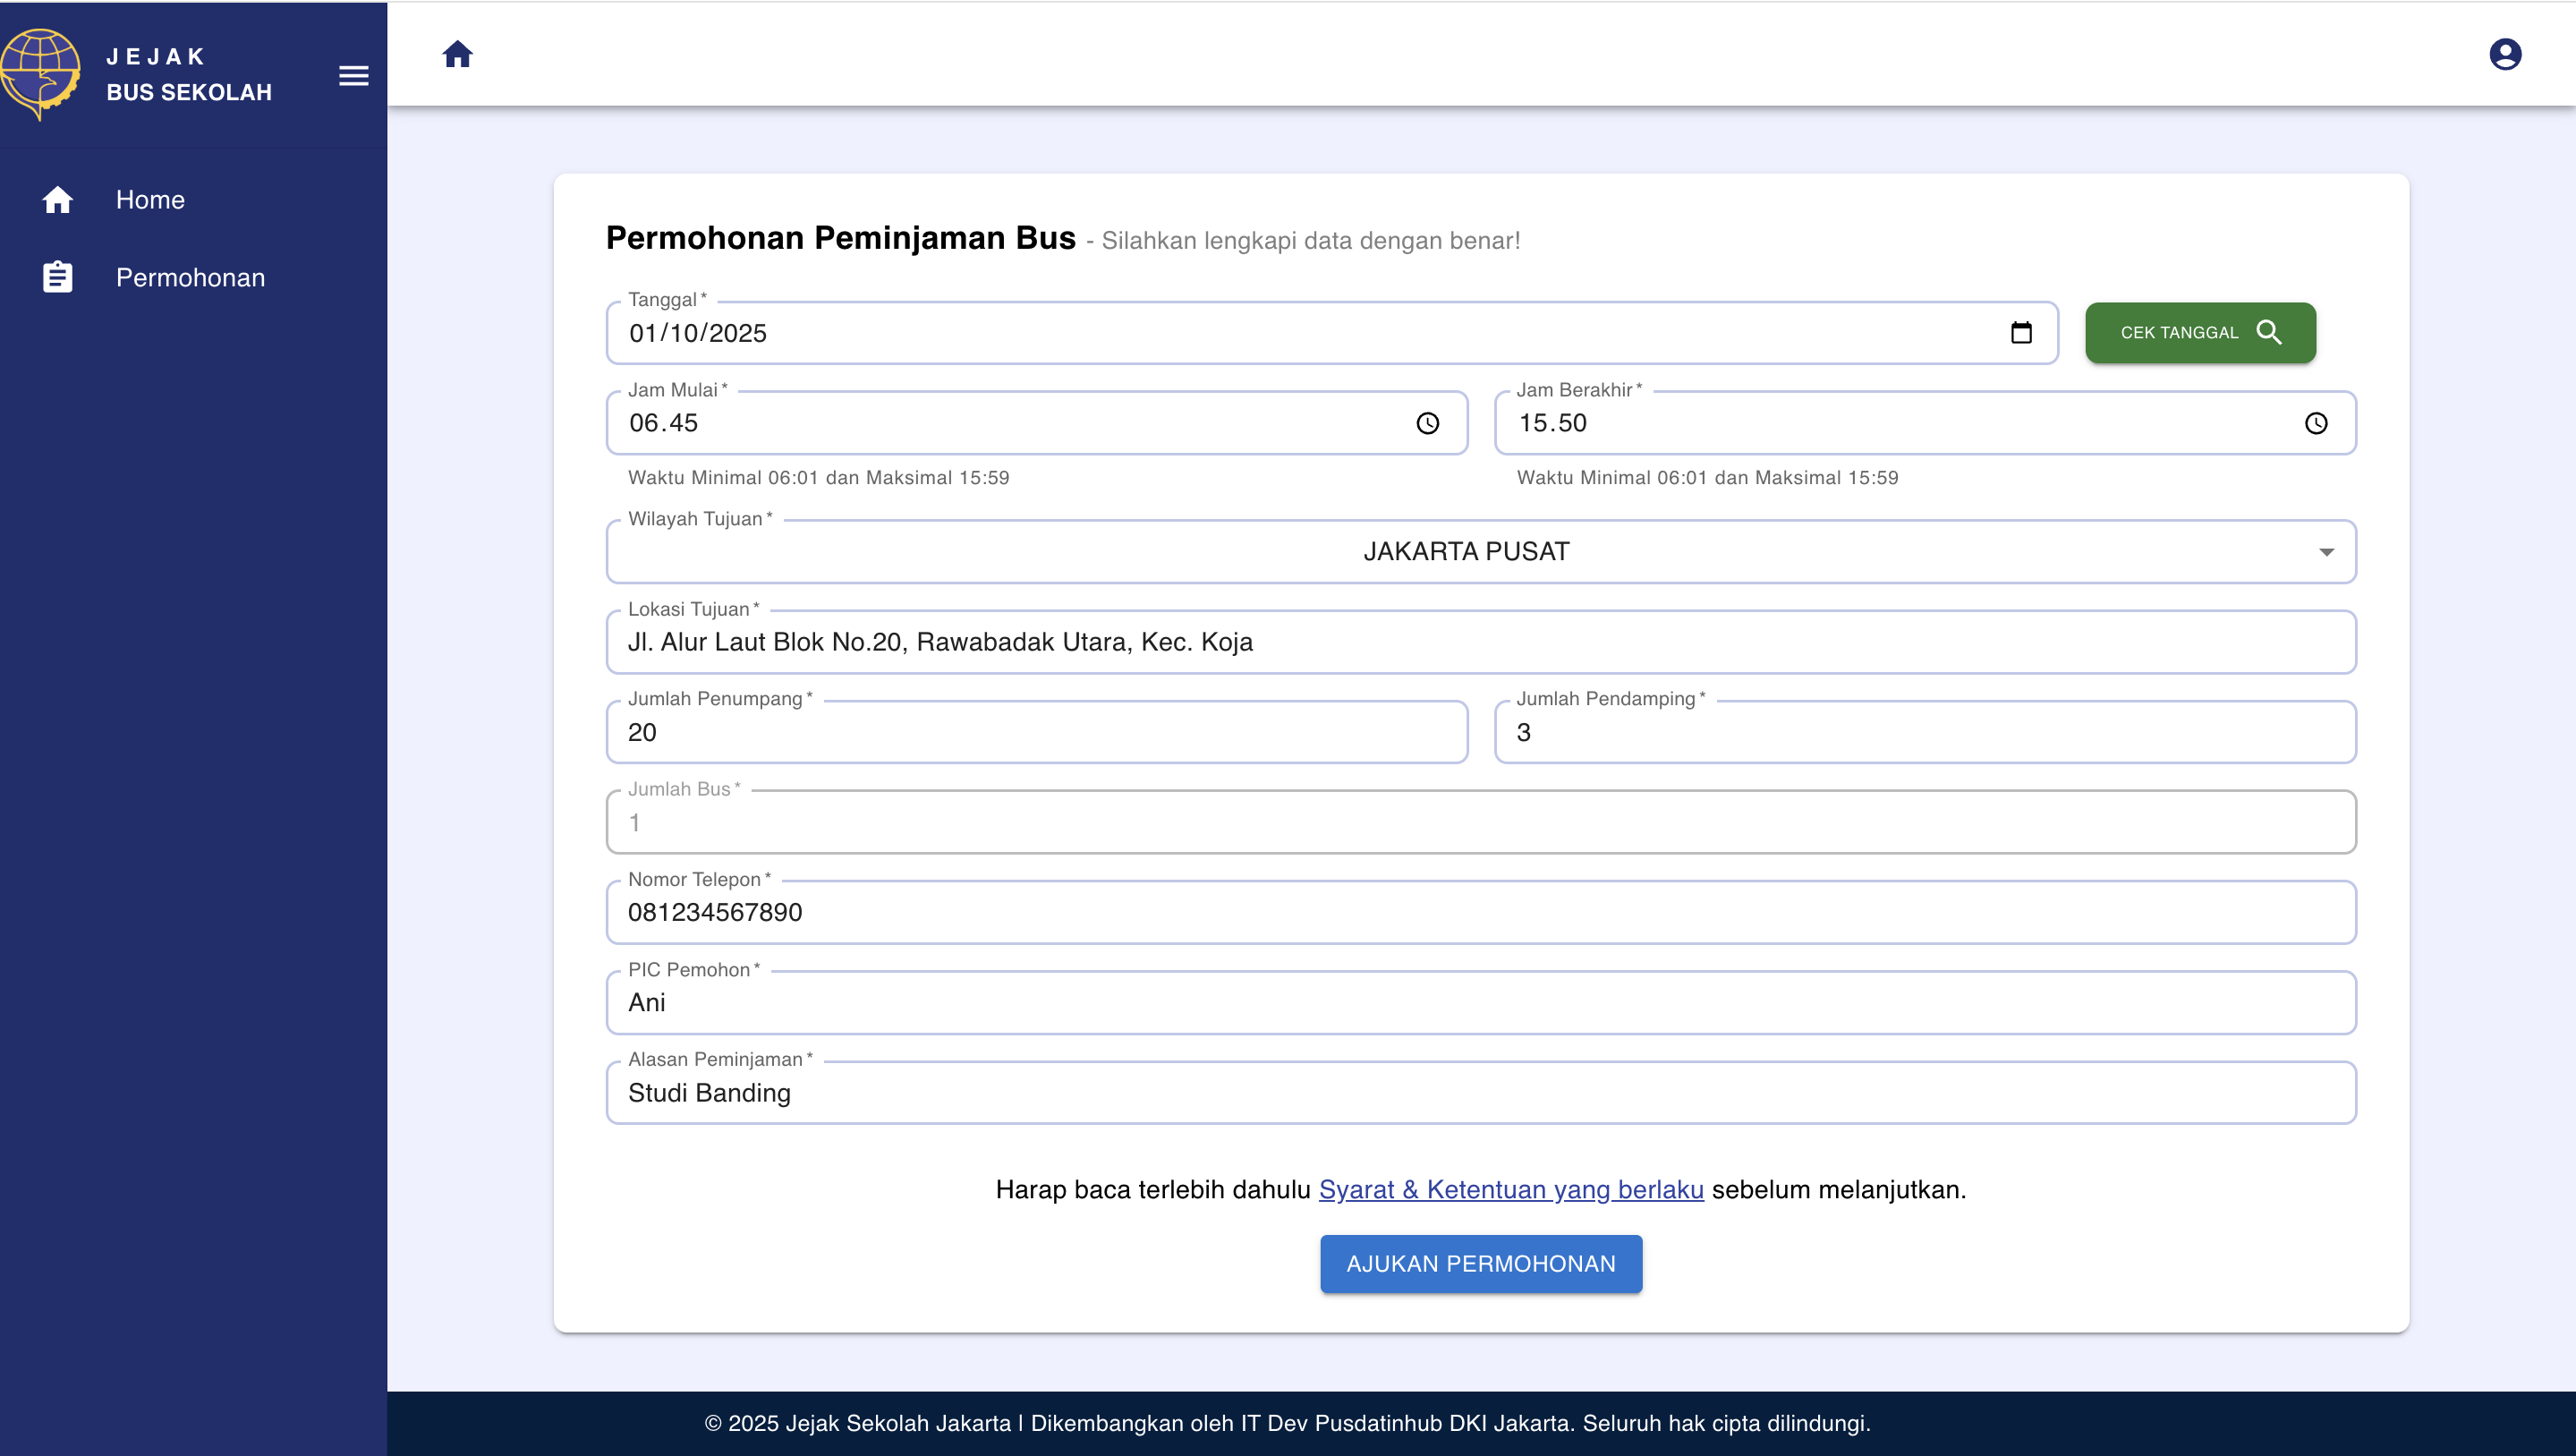Open the clock picker for Jam Mulai
The image size is (2576, 1456).
1427,423
